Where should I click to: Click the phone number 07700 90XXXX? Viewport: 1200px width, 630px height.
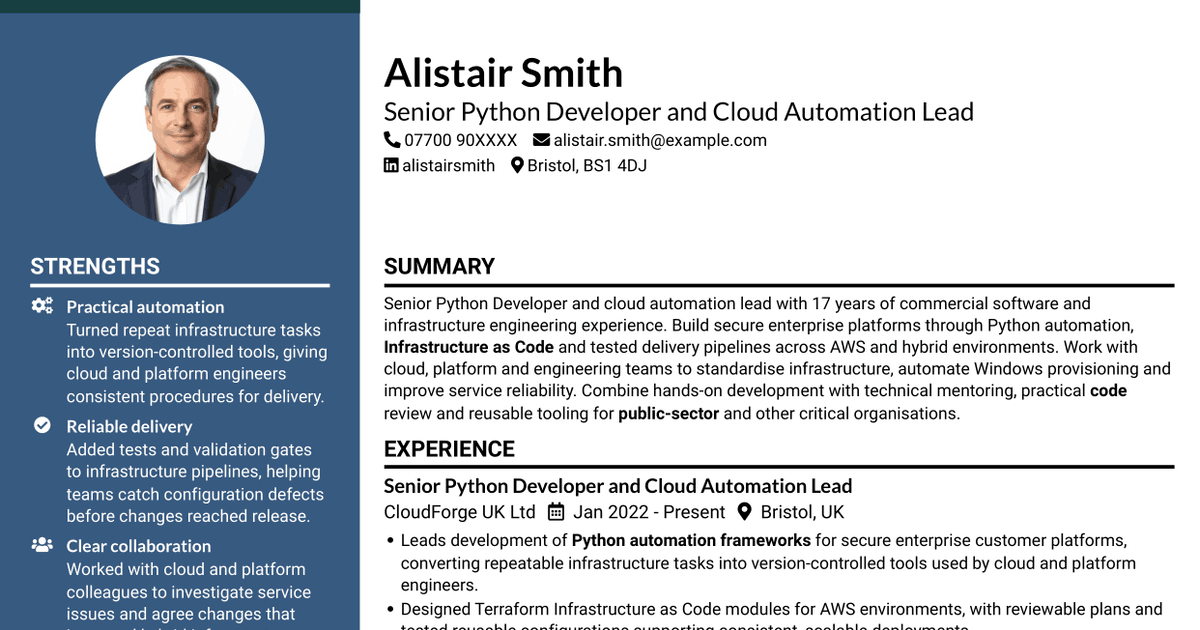point(461,140)
